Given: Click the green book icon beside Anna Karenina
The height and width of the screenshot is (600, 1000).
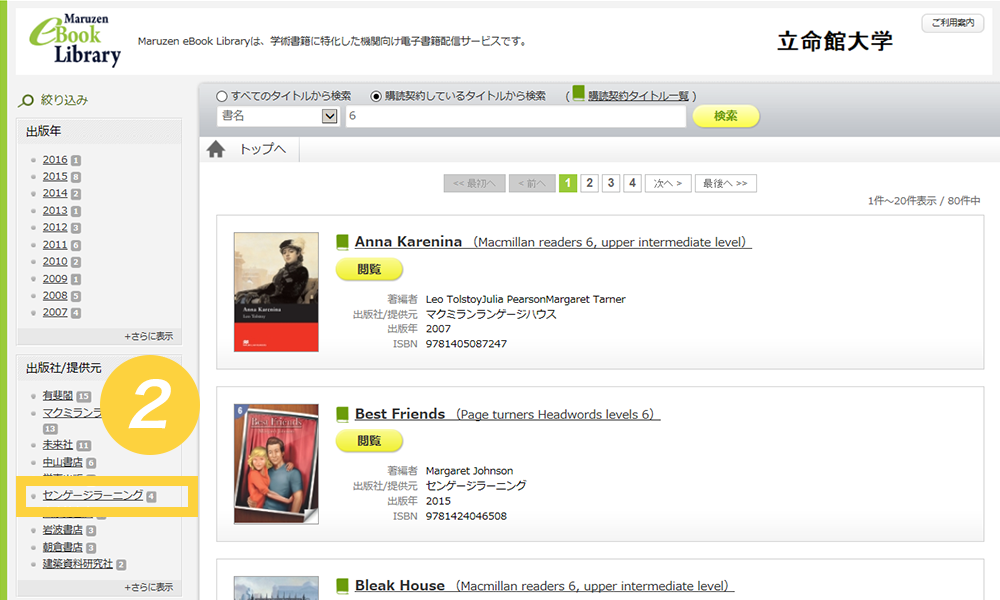Looking at the screenshot, I should (x=342, y=242).
